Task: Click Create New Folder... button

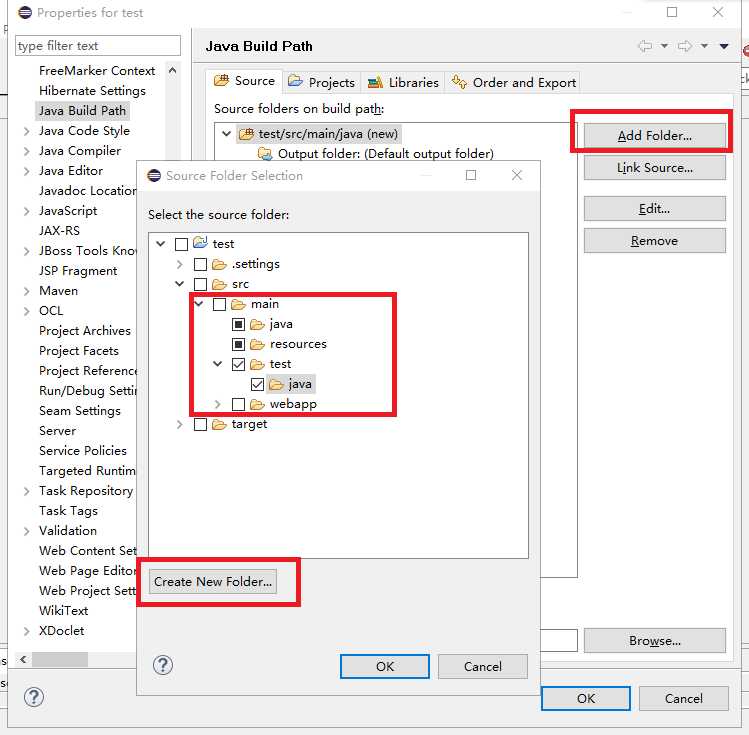Action: pyautogui.click(x=213, y=582)
